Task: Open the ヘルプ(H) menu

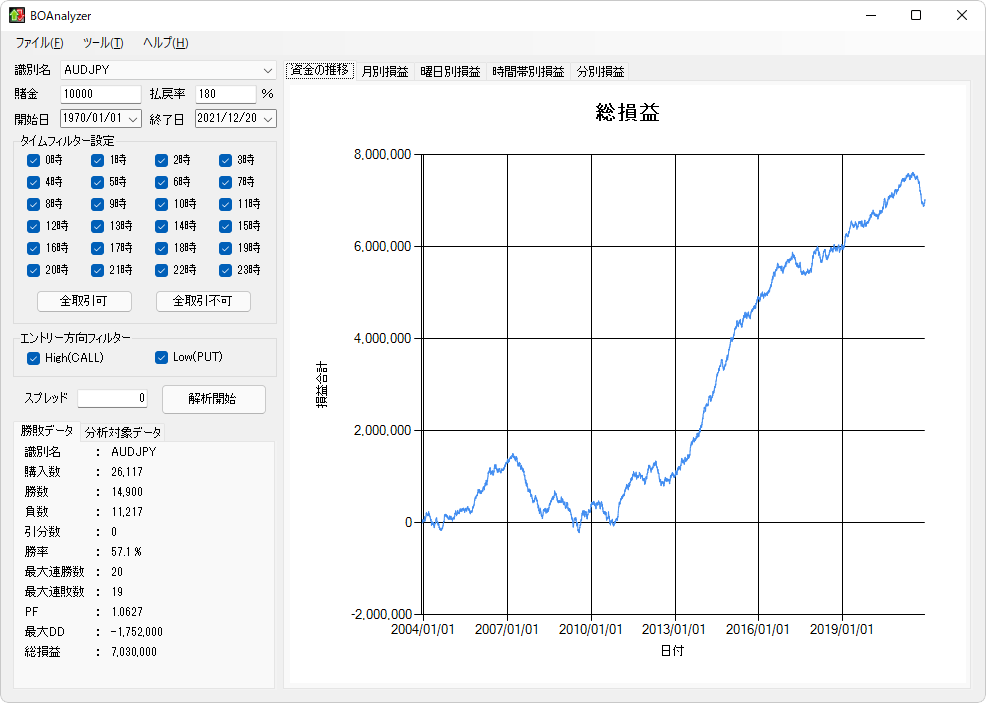Action: click(165, 43)
